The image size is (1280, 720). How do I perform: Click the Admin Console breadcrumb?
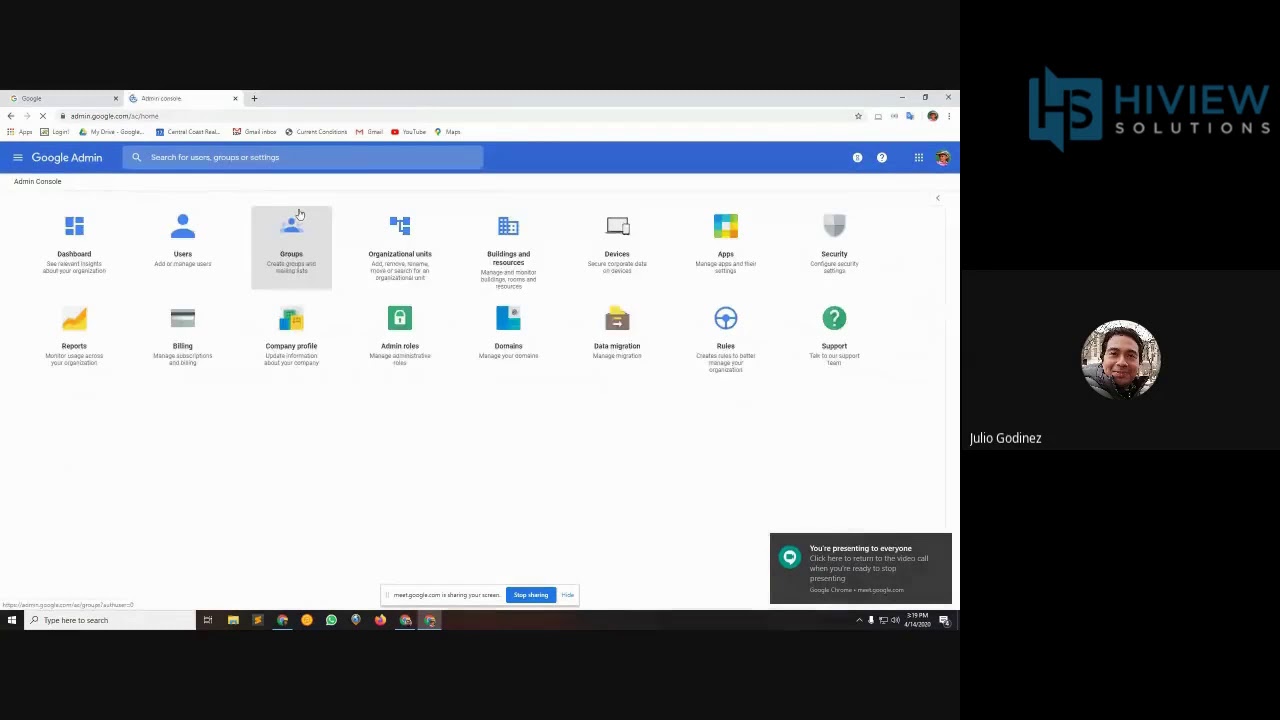pyautogui.click(x=38, y=181)
